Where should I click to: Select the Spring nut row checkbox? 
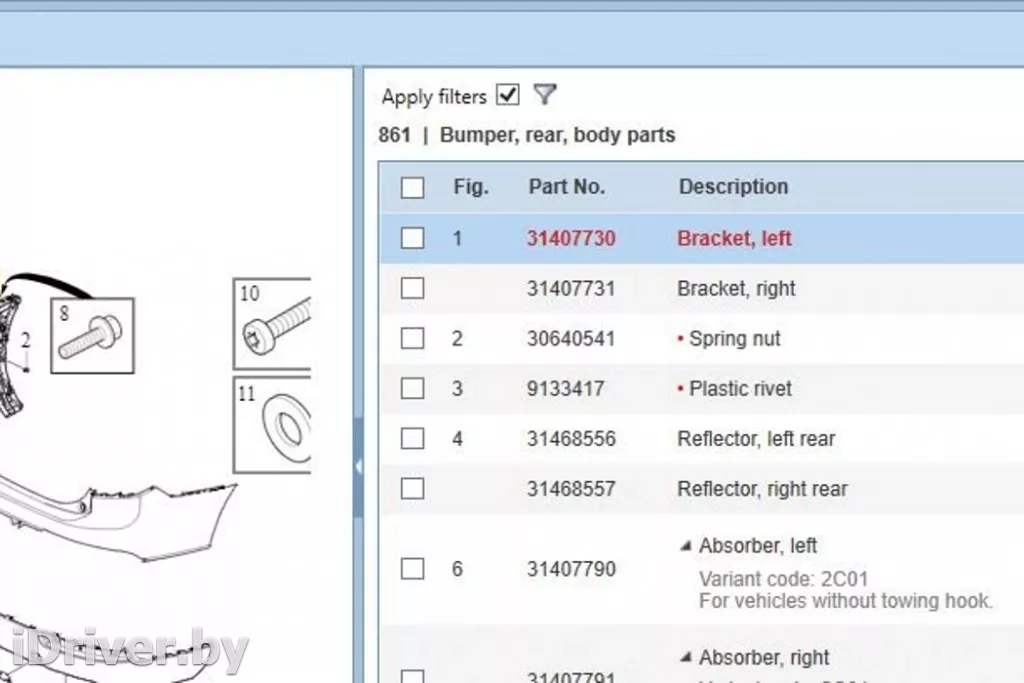tap(412, 338)
